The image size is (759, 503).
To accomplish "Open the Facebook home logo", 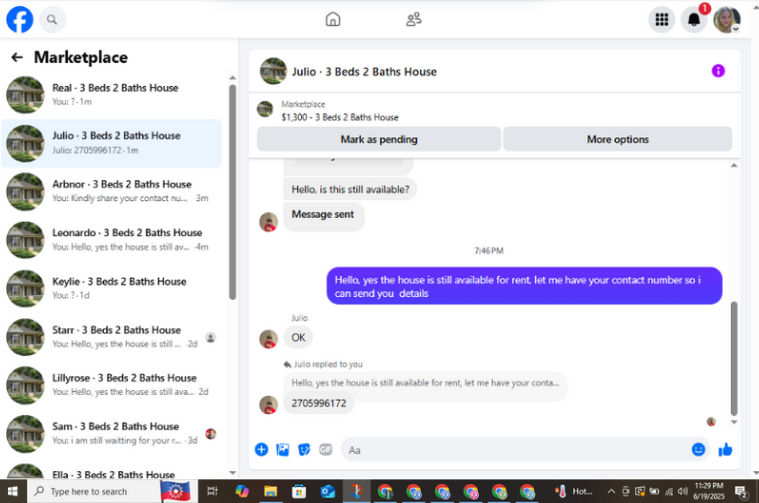I will [x=20, y=19].
